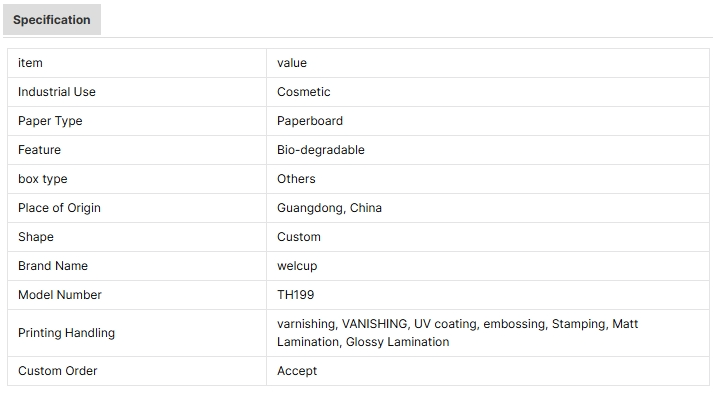The height and width of the screenshot is (393, 713).
Task: Click the Cosmetic value cell
Action: (x=488, y=92)
